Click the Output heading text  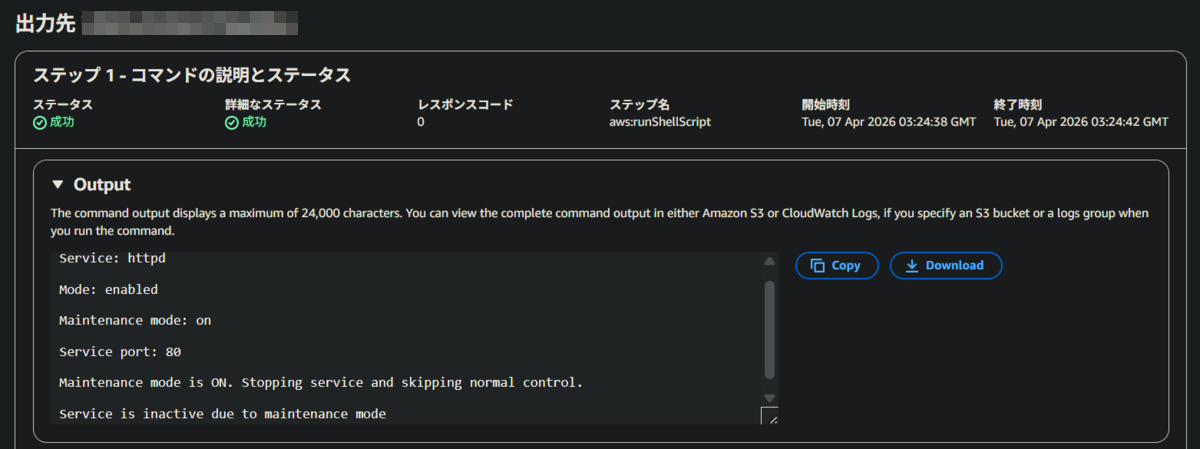pos(102,185)
